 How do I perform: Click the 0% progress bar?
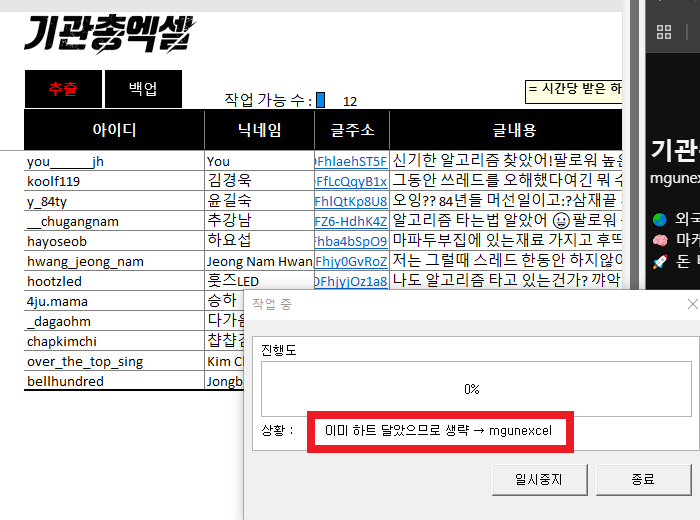(x=476, y=389)
